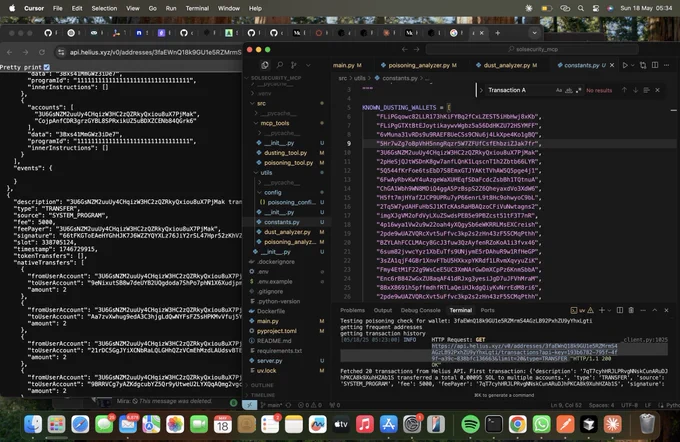680x442 pixels.
Task: Open main branch status bar item
Action: [x=271, y=405]
